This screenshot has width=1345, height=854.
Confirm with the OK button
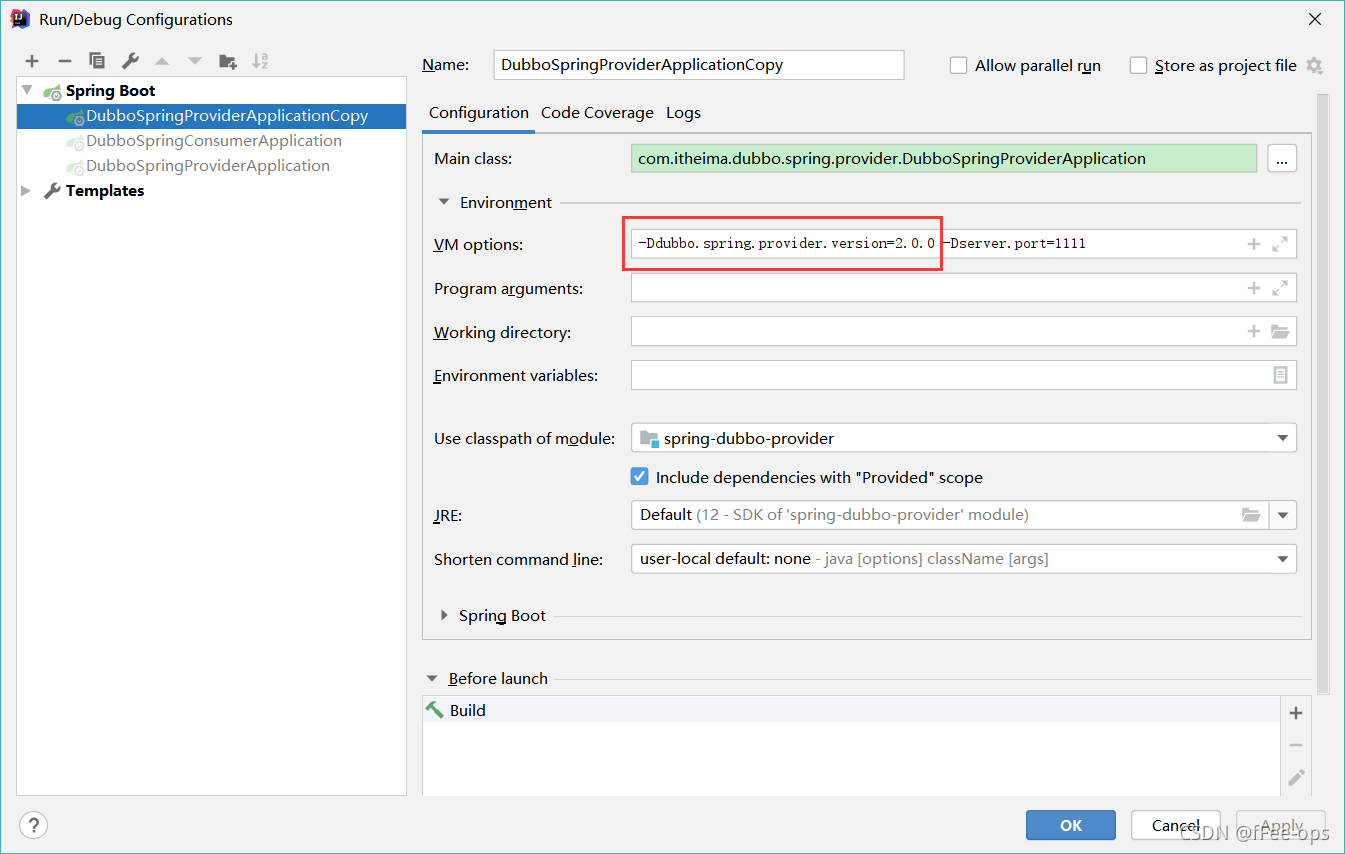tap(1071, 825)
